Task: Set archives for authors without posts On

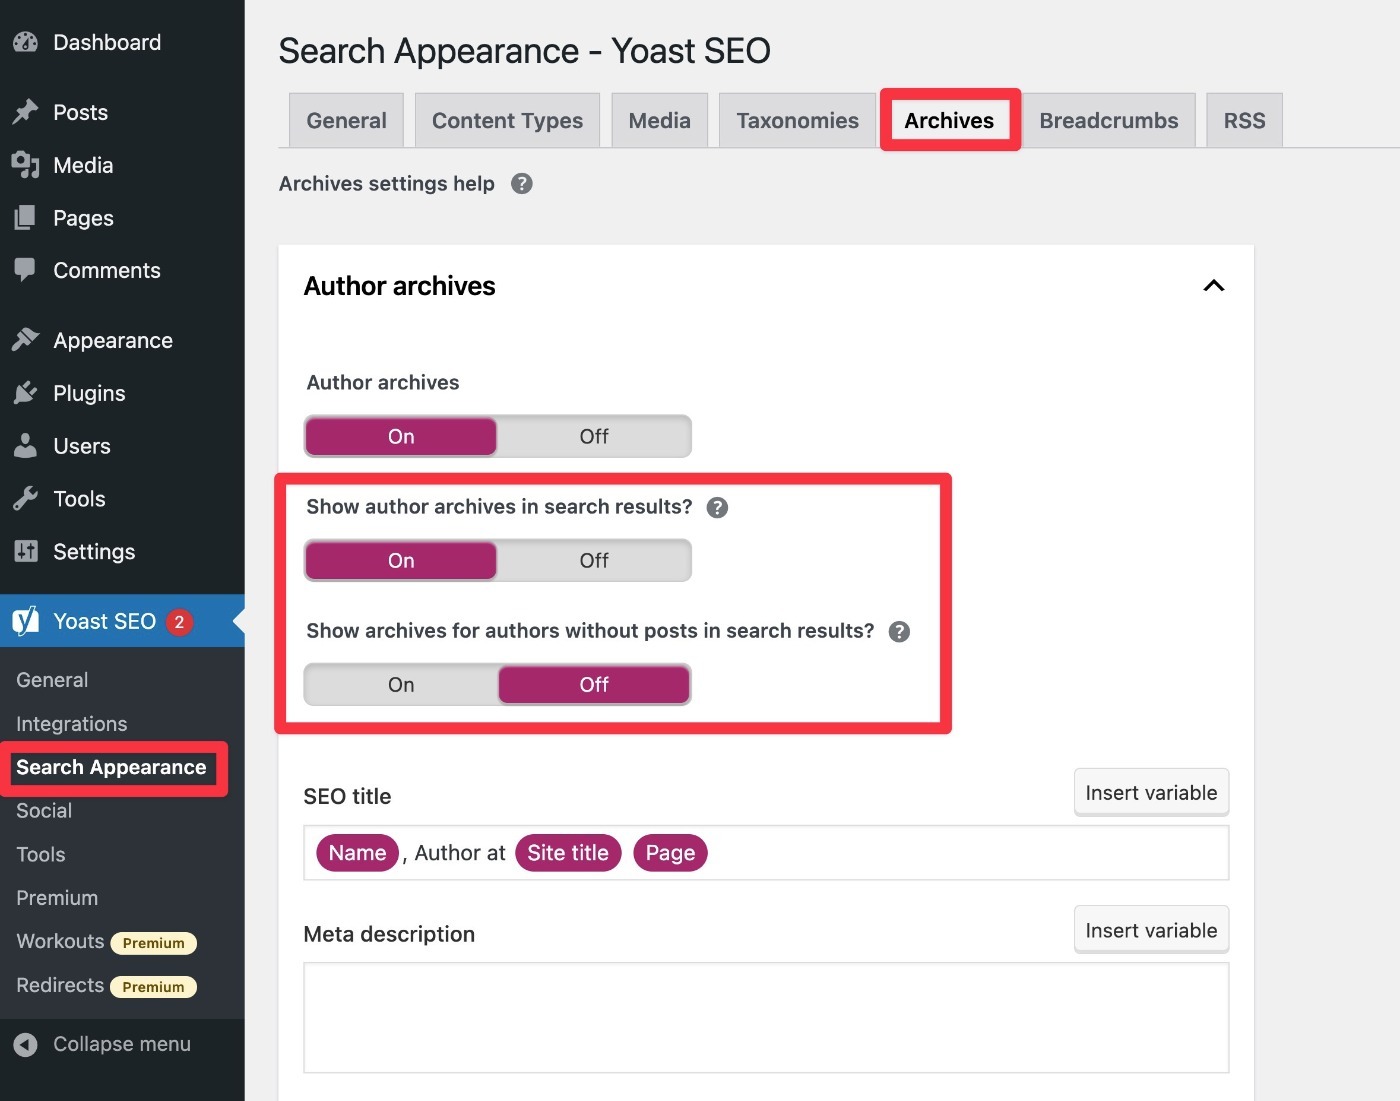Action: (401, 684)
